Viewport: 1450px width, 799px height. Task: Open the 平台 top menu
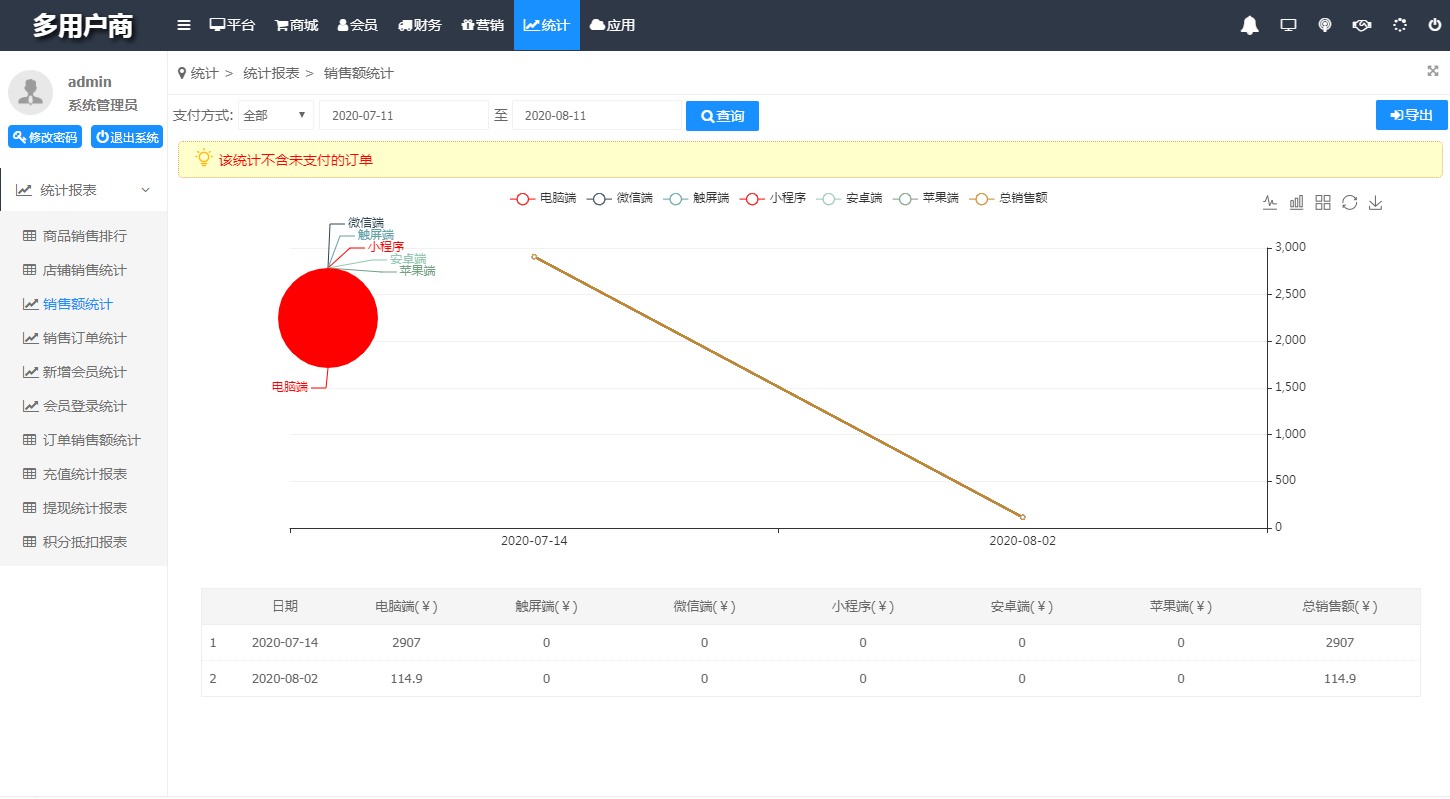[x=232, y=25]
